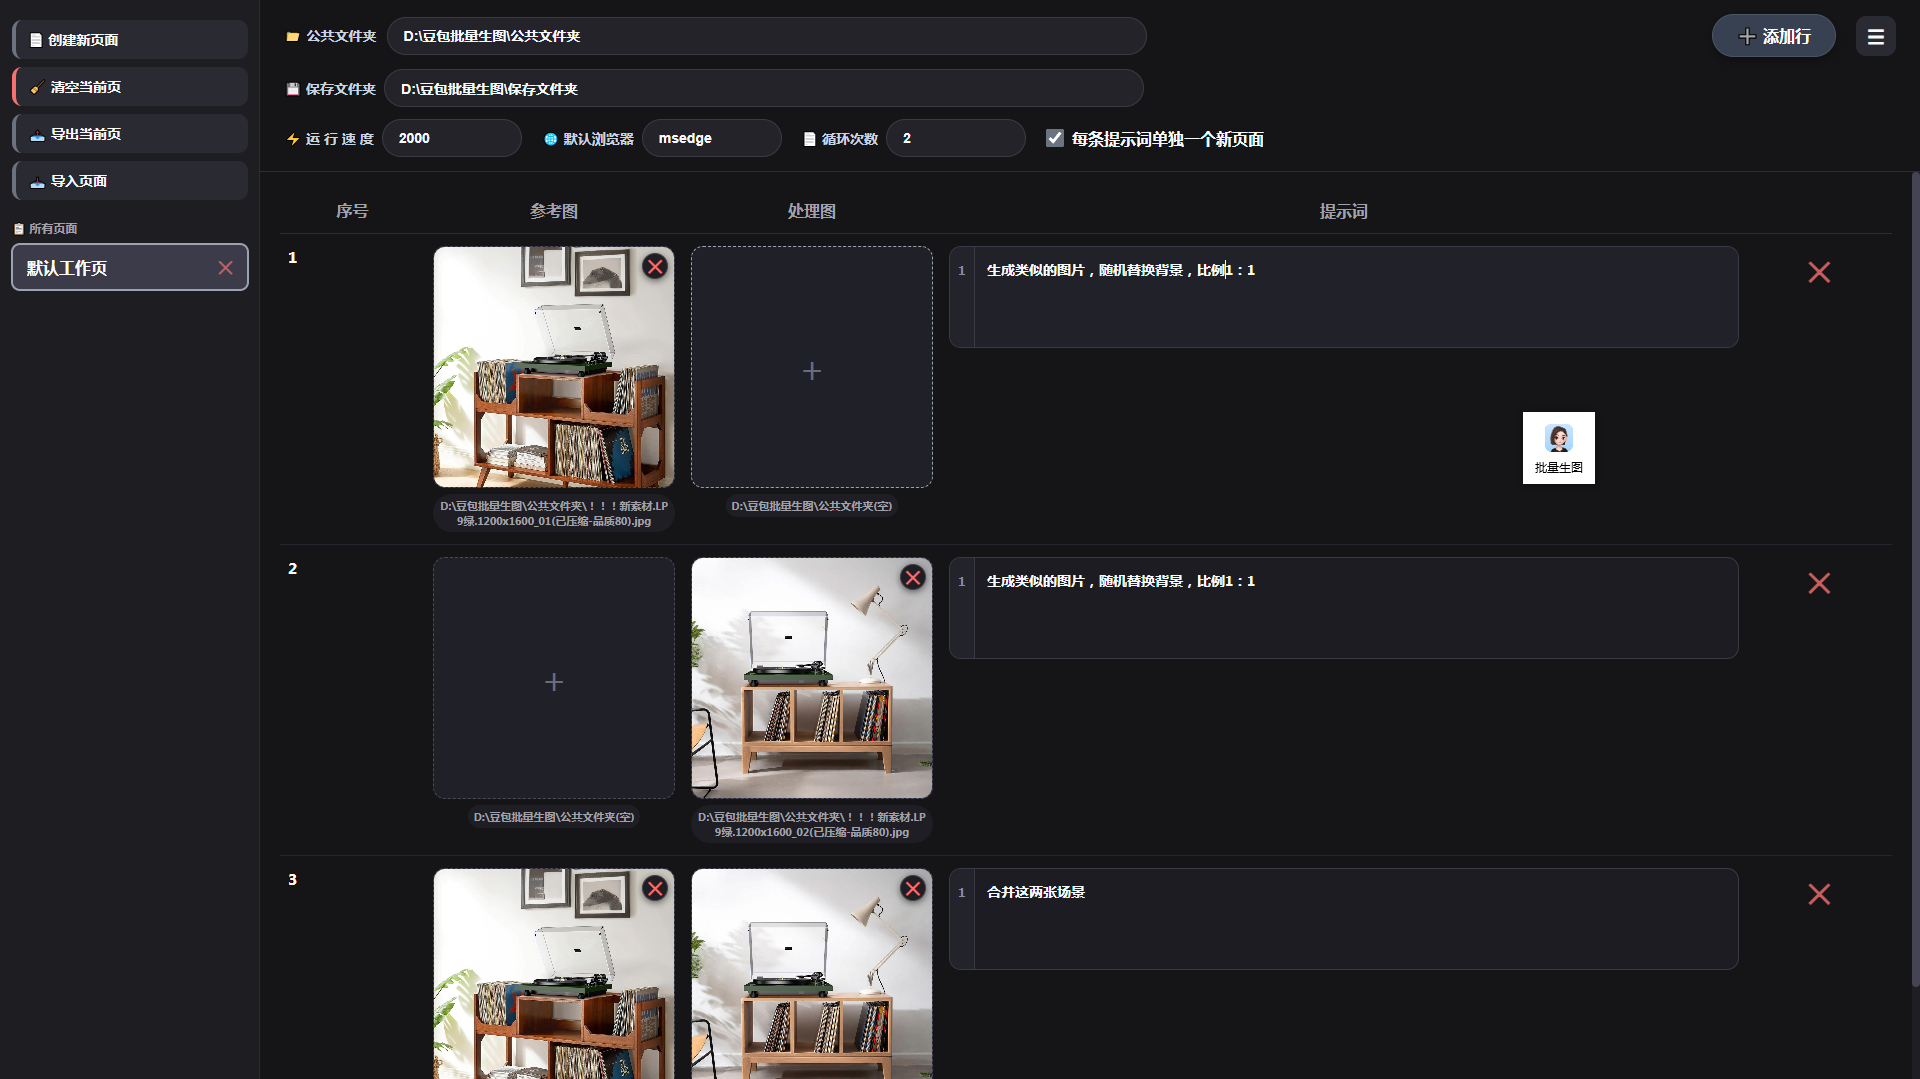Click the 运行速度 input field

[x=451, y=139]
